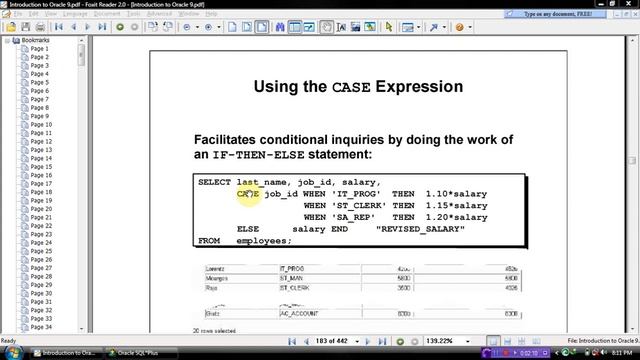Click the green previous view button in status bar
This screenshot has width=640, height=360.
(400, 341)
